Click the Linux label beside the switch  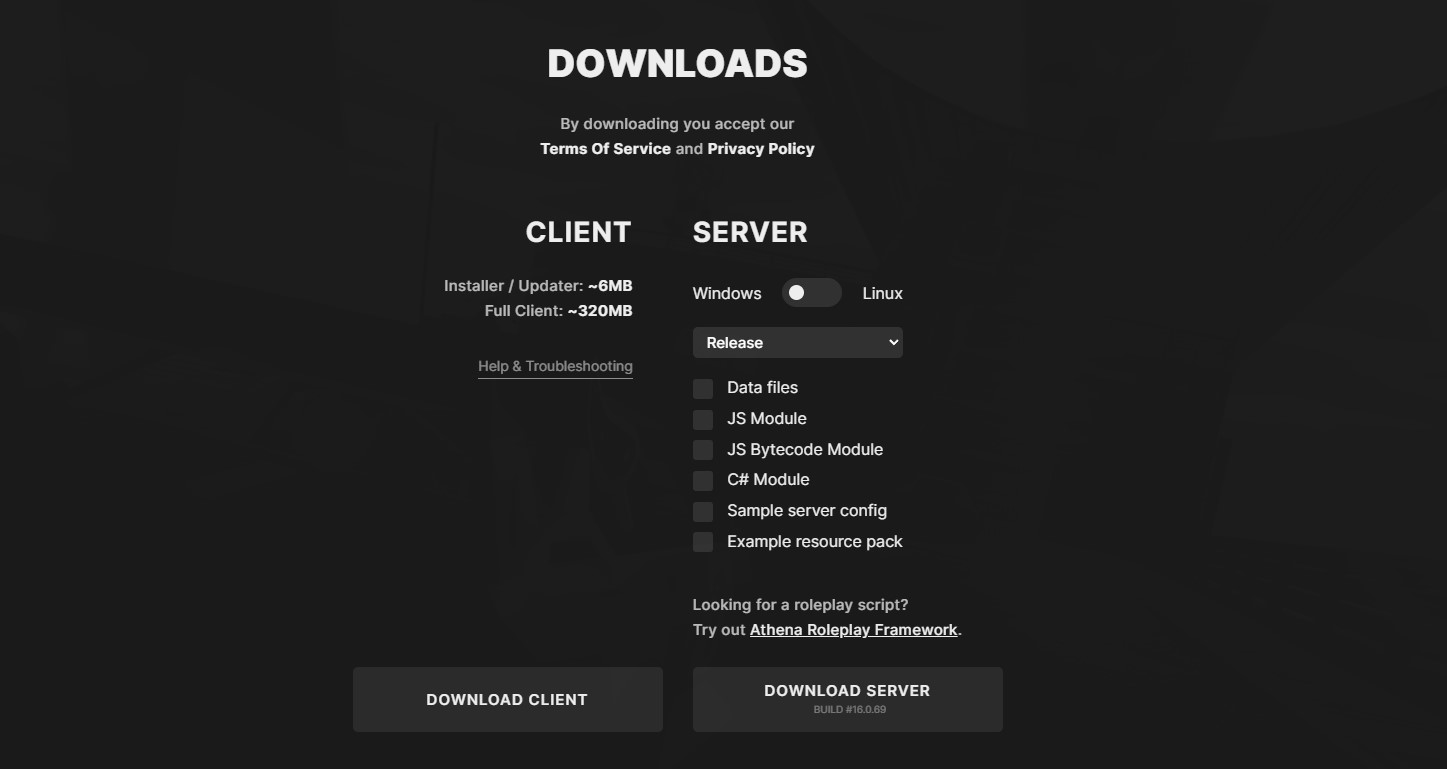(882, 293)
